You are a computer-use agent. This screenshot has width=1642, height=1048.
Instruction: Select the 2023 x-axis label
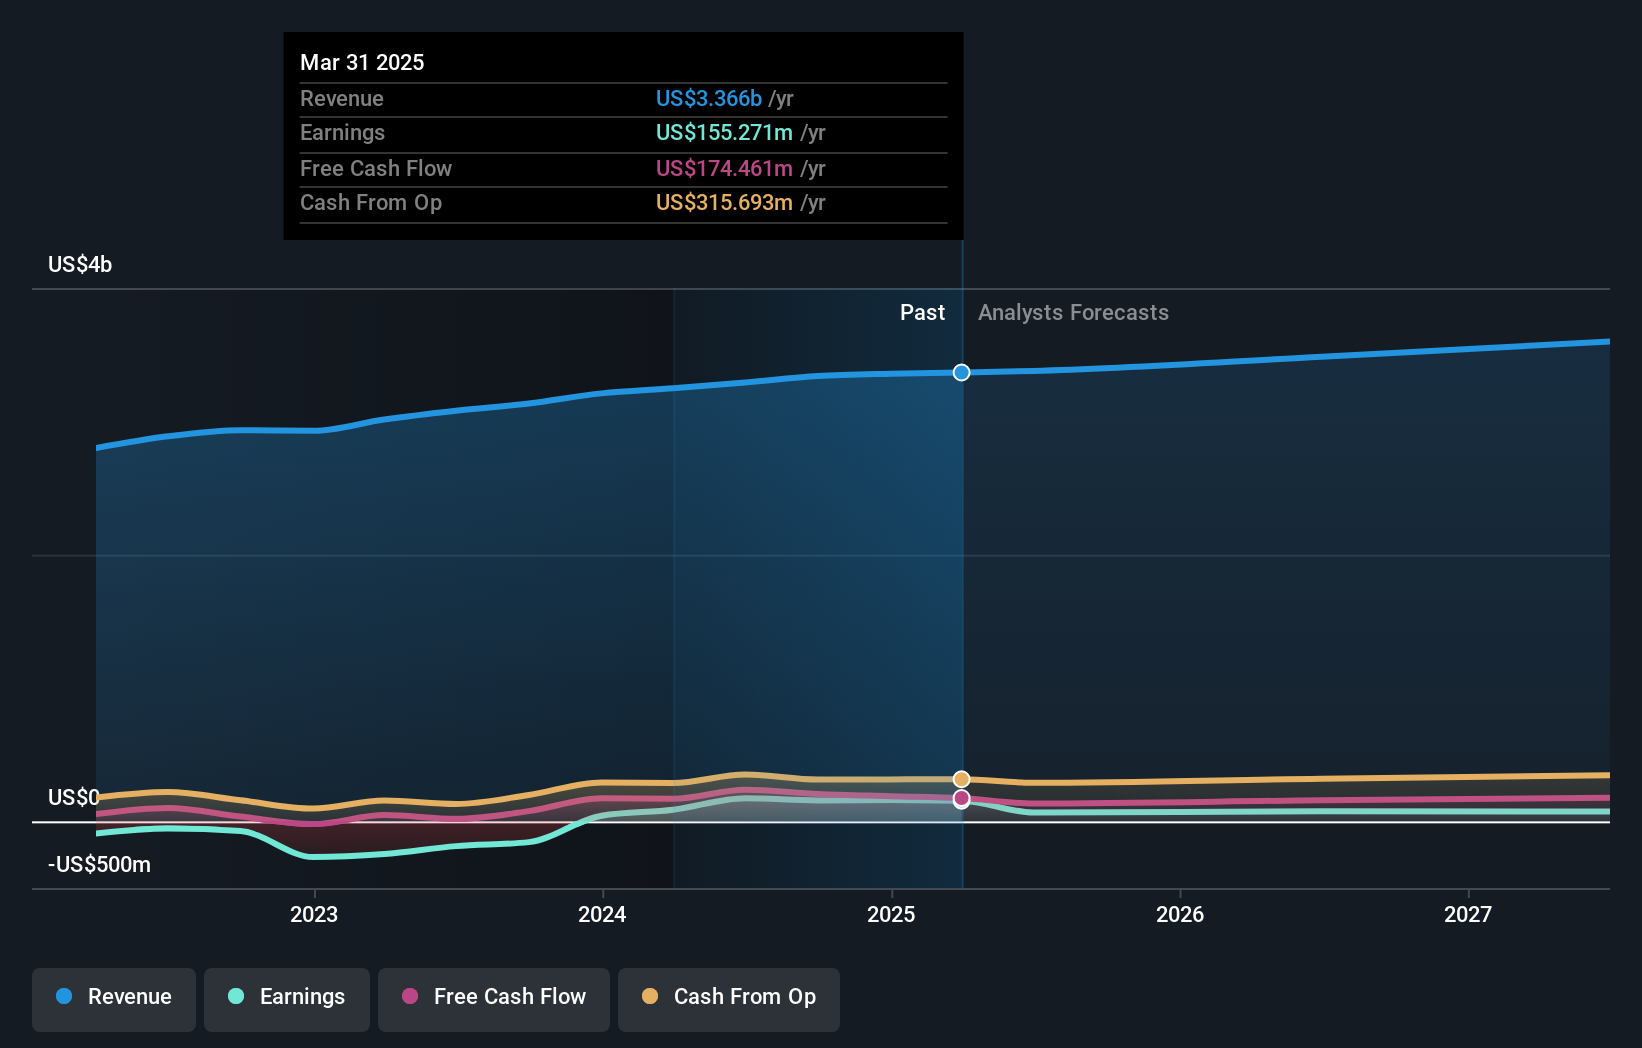(x=314, y=914)
